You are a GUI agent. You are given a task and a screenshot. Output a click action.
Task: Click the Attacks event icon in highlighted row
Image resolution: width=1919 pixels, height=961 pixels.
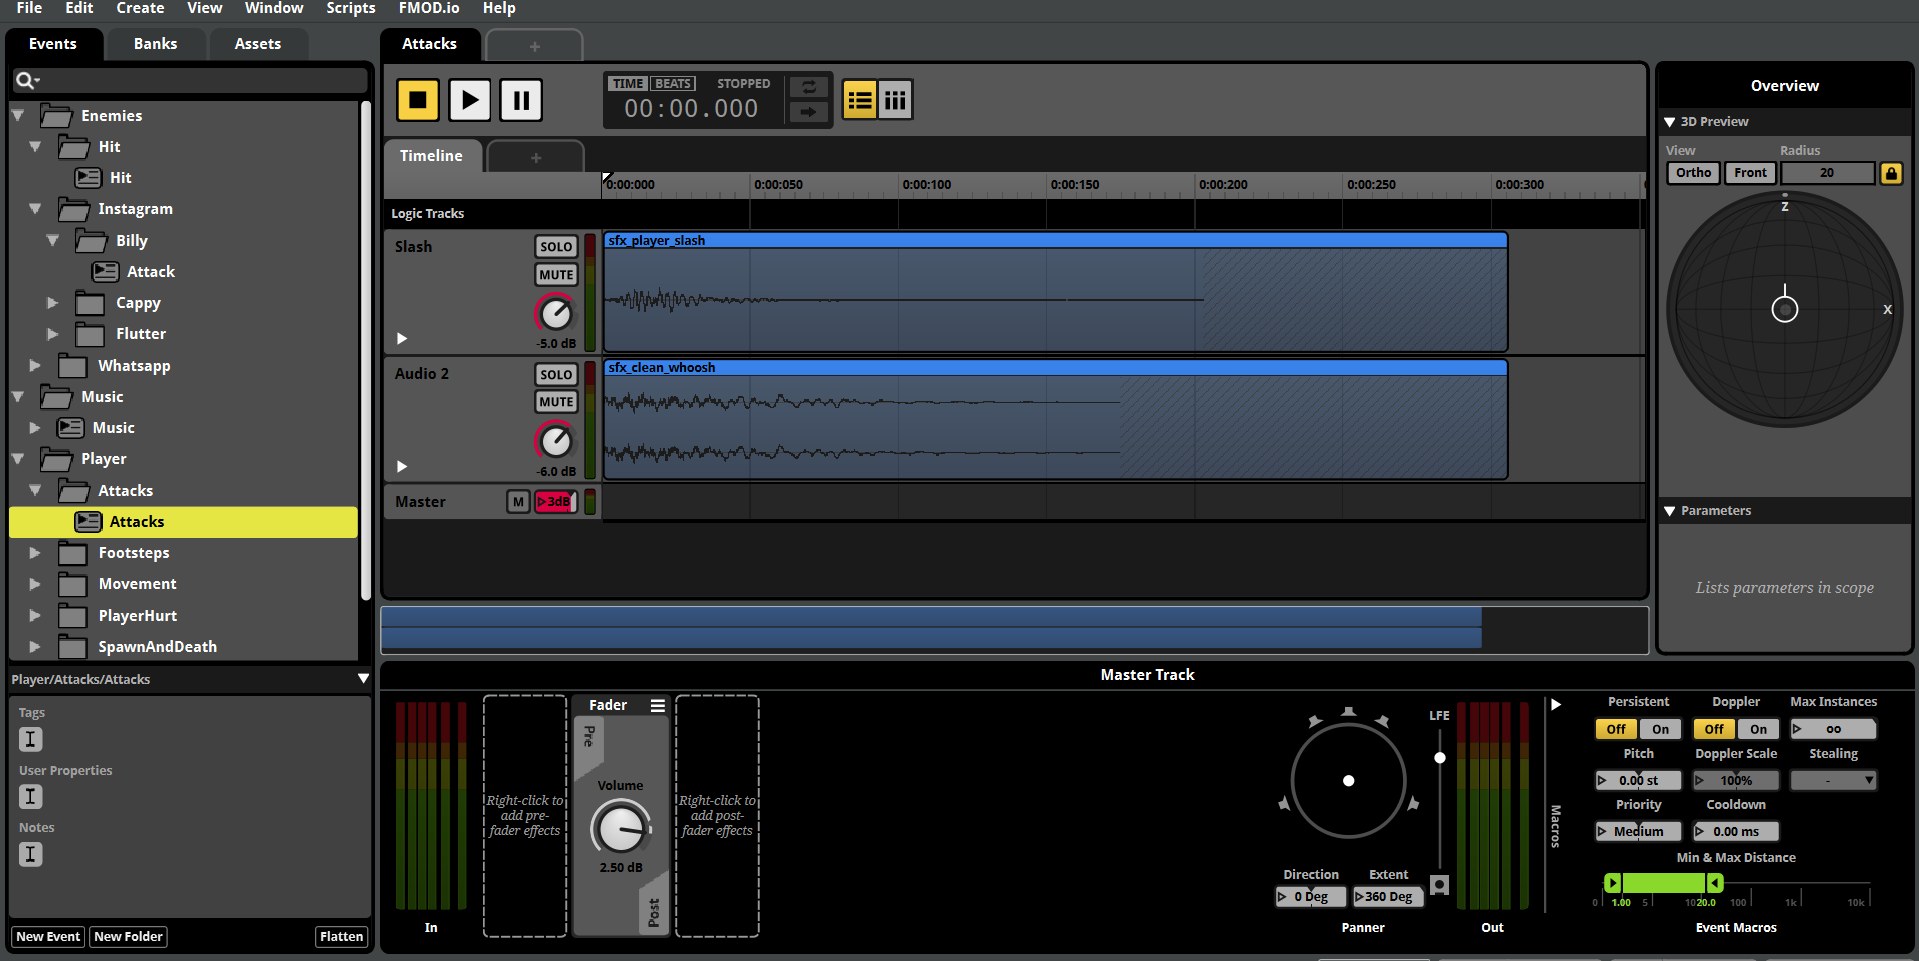coord(88,521)
